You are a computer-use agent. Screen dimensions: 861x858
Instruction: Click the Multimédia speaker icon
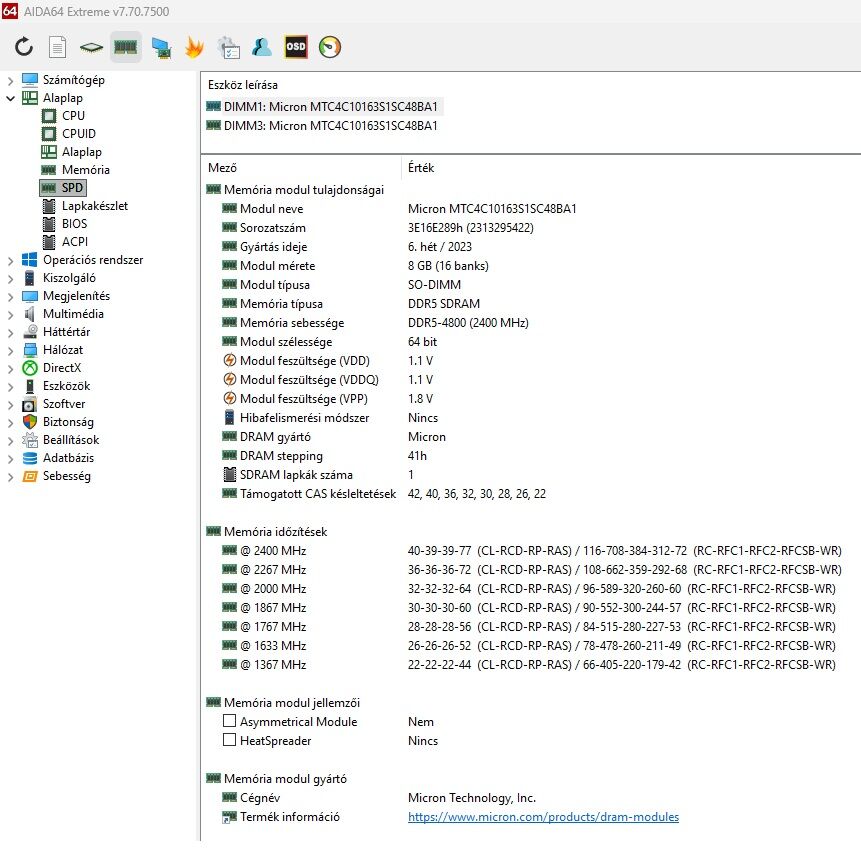30,314
